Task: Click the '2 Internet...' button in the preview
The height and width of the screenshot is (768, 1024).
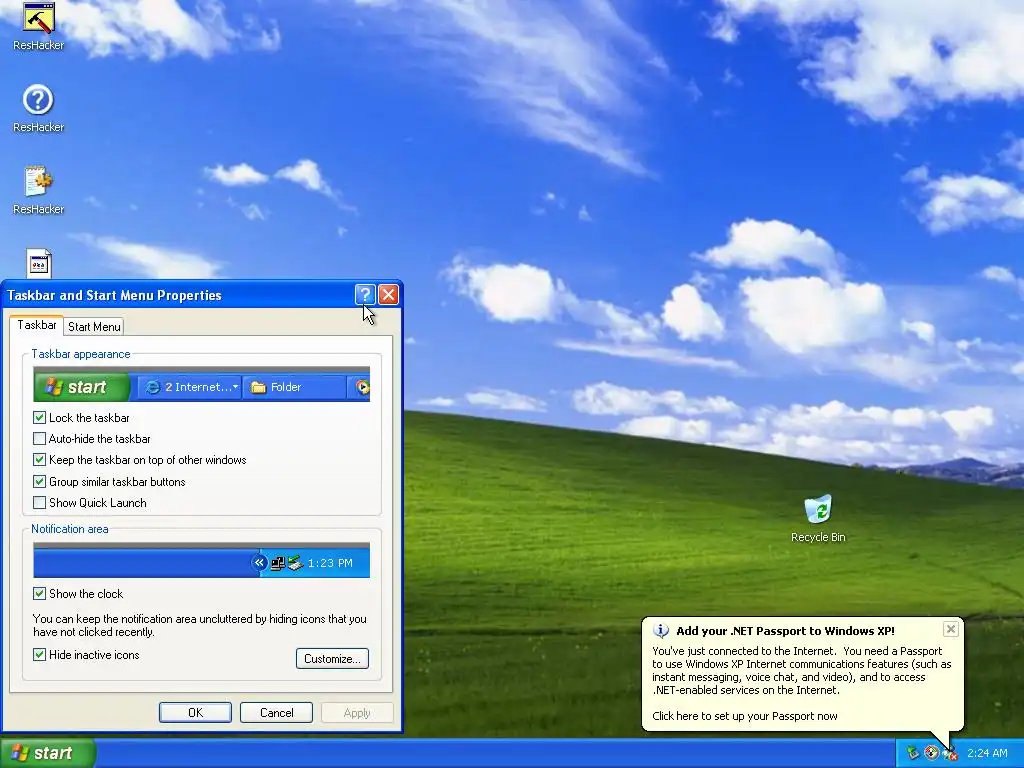Action: (191, 387)
